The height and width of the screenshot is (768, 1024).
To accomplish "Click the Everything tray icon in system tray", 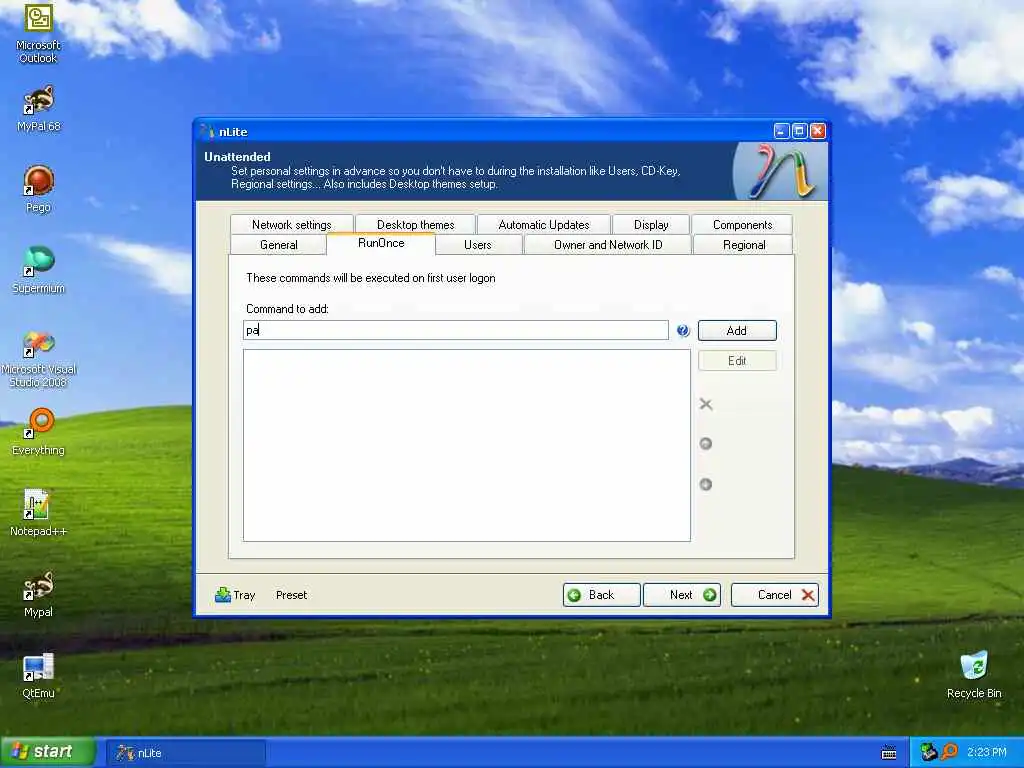I will coord(949,752).
